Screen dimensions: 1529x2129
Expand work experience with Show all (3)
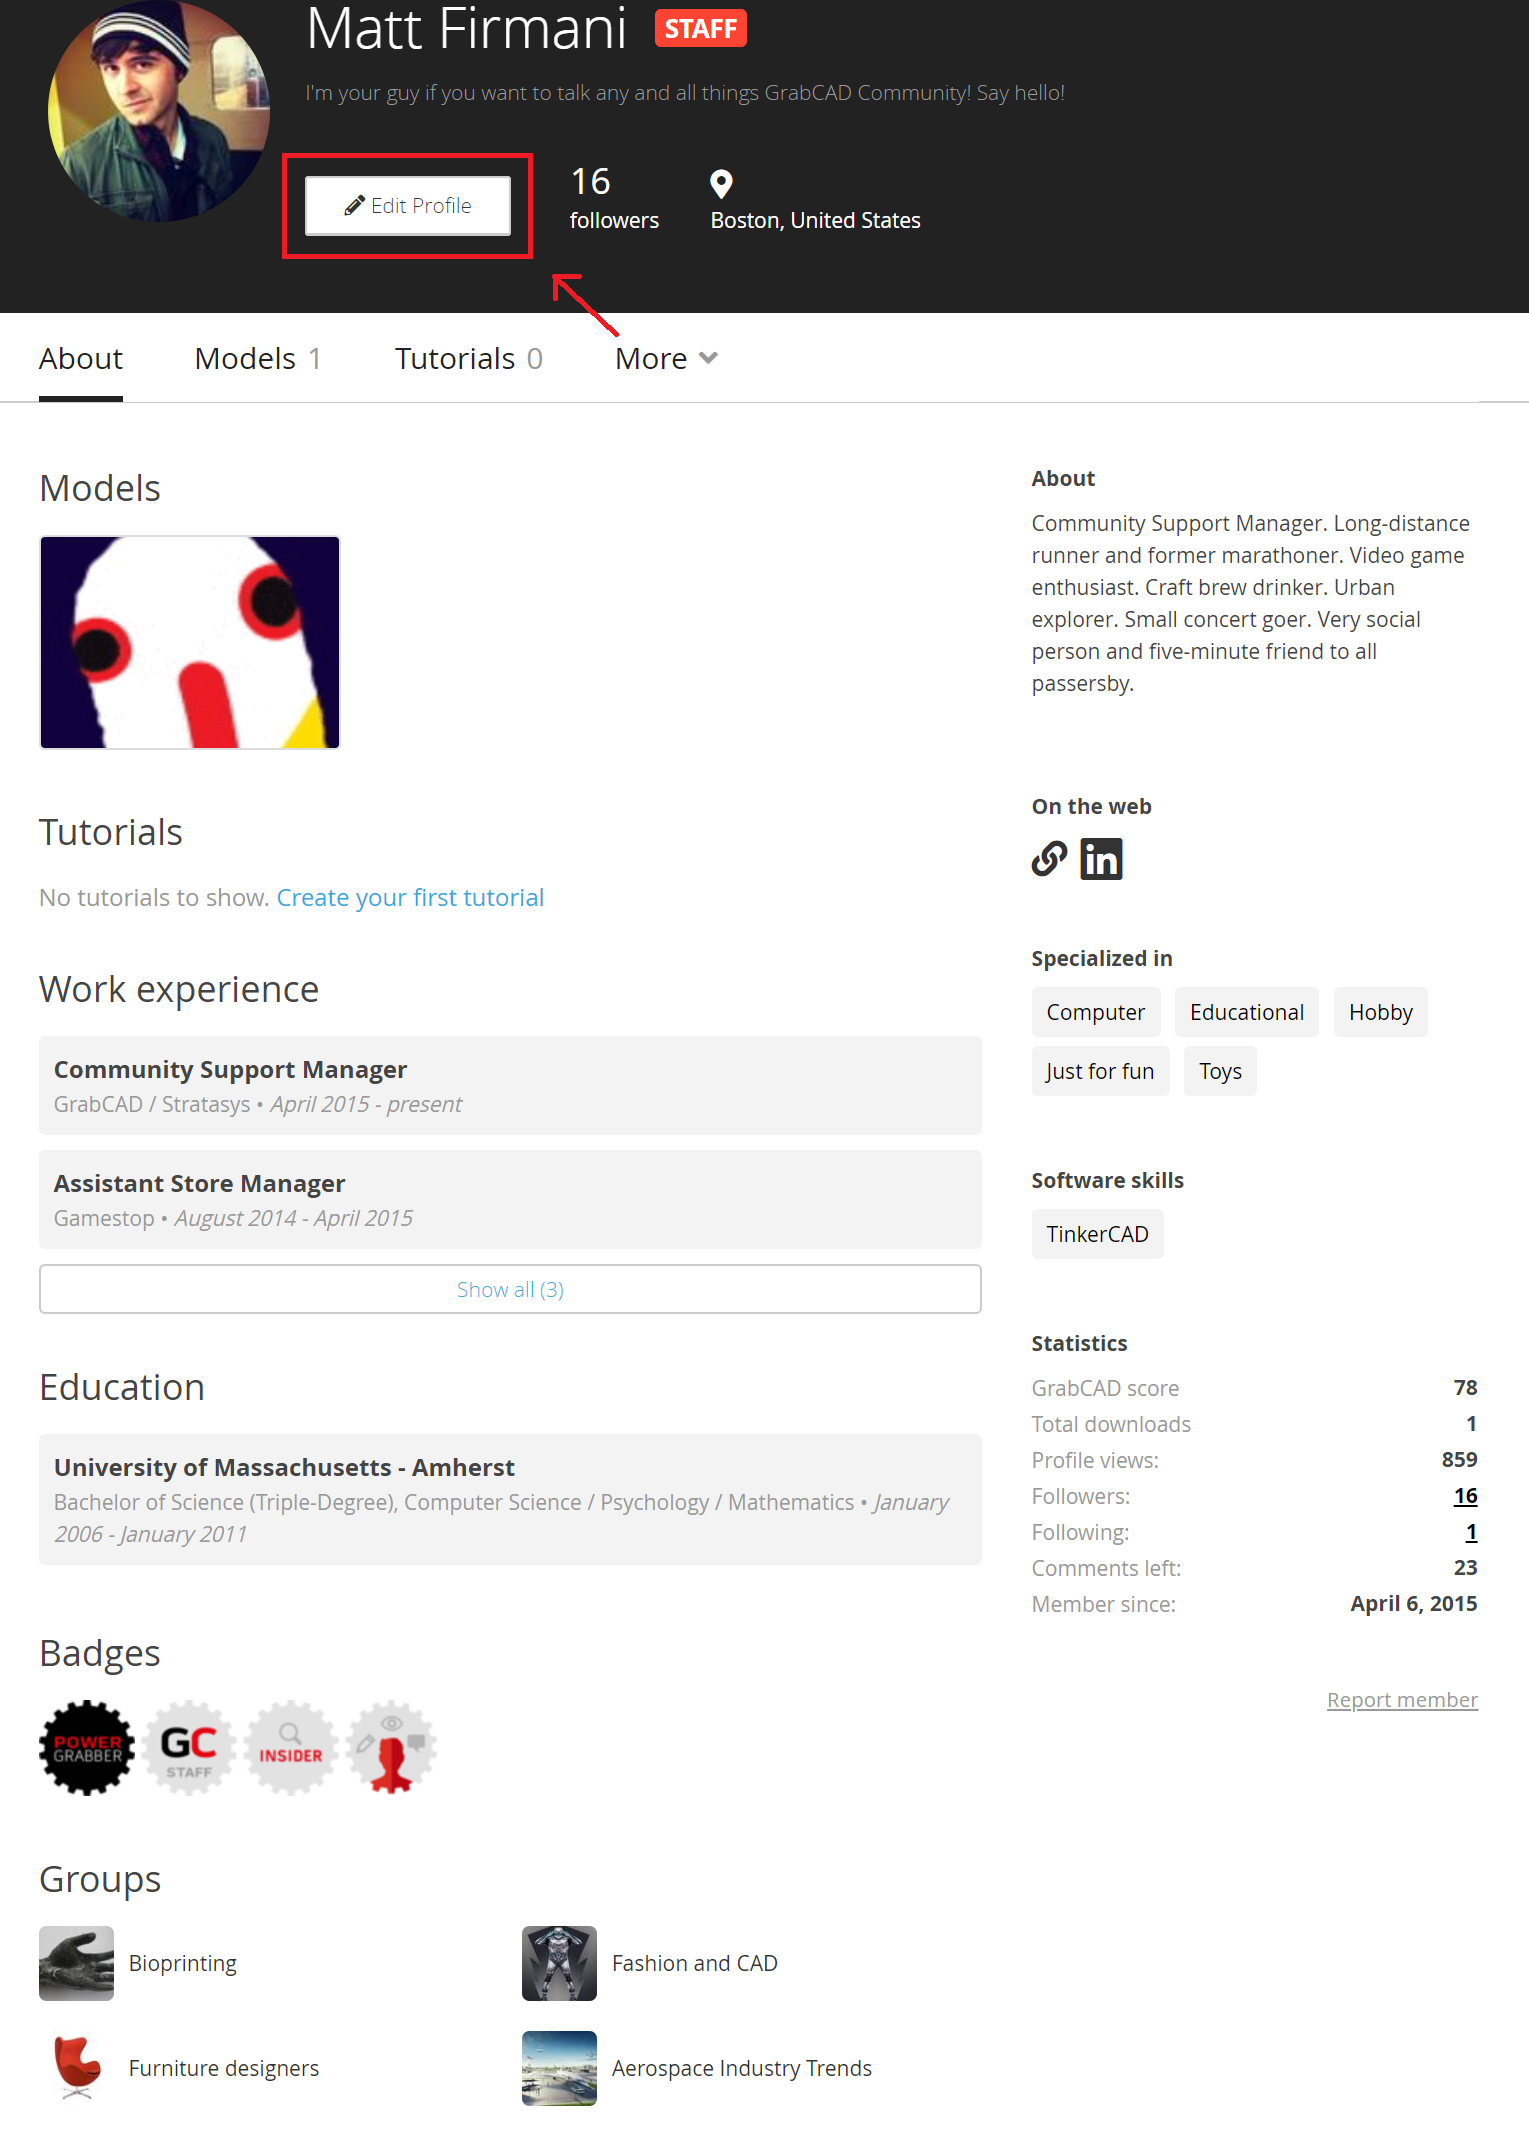510,1289
